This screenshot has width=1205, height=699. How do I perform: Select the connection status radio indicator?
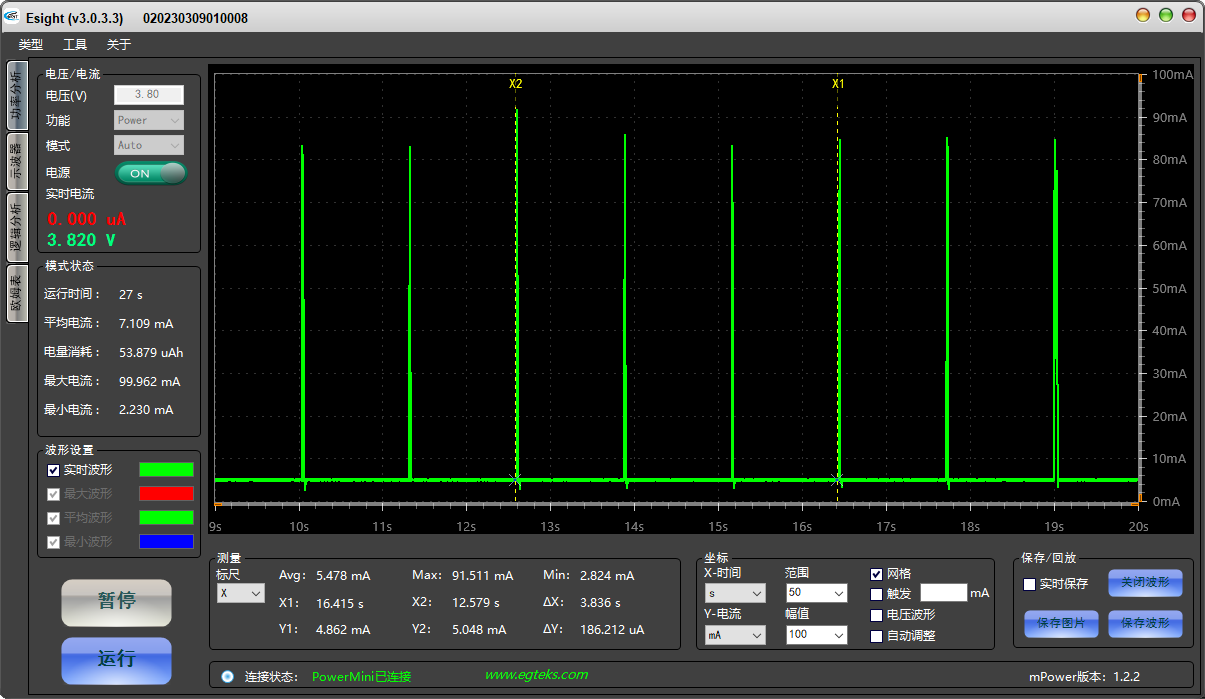click(227, 676)
